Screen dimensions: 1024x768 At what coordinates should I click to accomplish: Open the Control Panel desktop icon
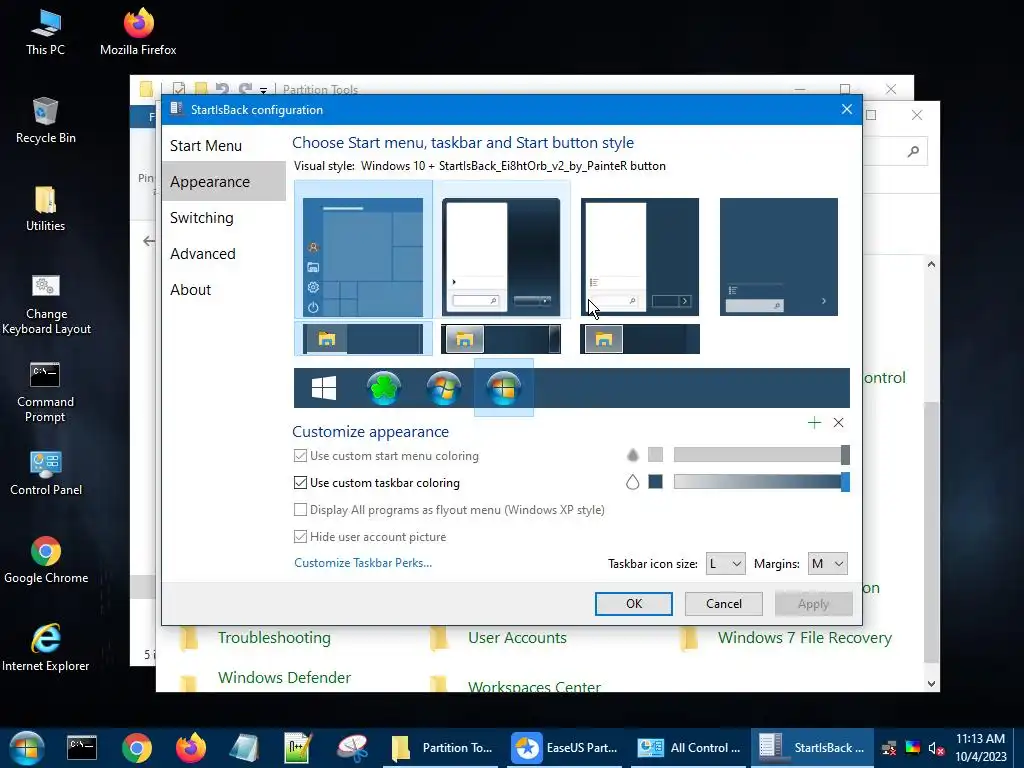pos(46,473)
